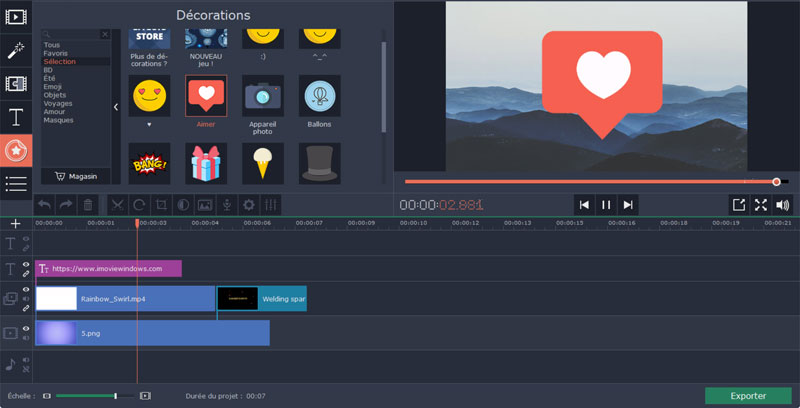The height and width of the screenshot is (408, 800).
Task: Click the pop-out preview window icon
Action: click(x=739, y=205)
